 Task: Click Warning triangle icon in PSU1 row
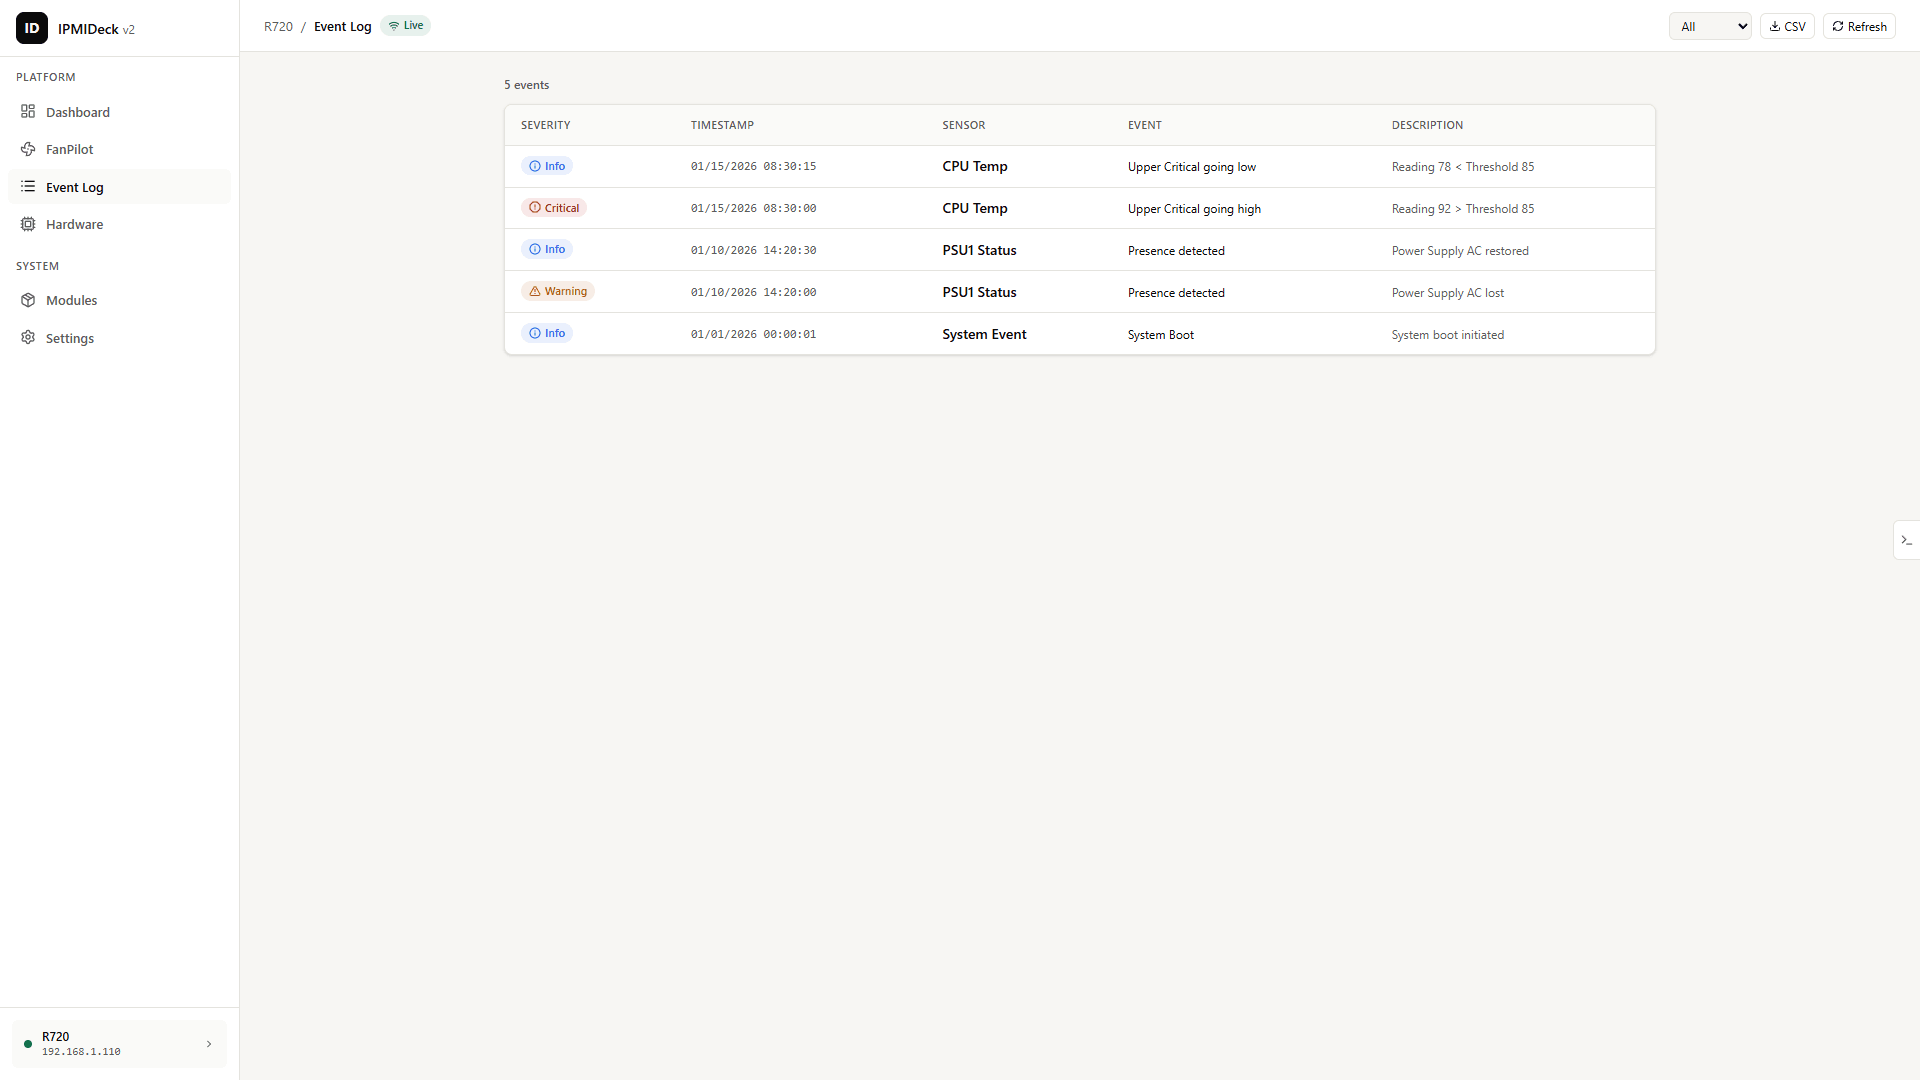pyautogui.click(x=535, y=291)
